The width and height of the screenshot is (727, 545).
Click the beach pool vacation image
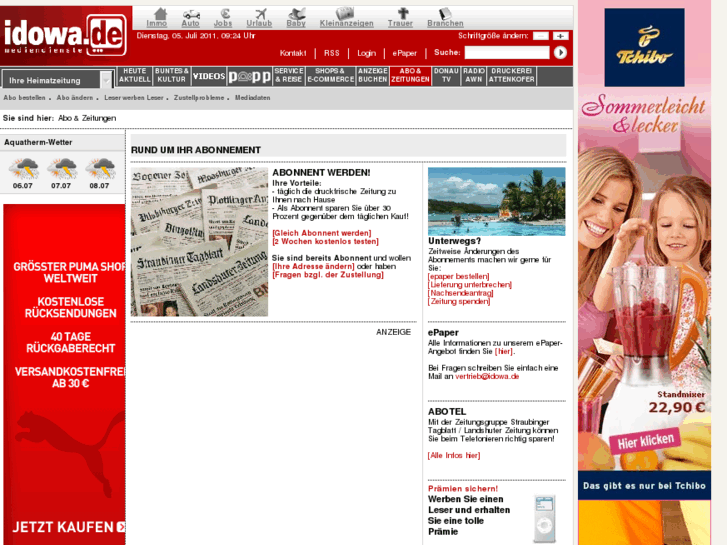[x=497, y=202]
